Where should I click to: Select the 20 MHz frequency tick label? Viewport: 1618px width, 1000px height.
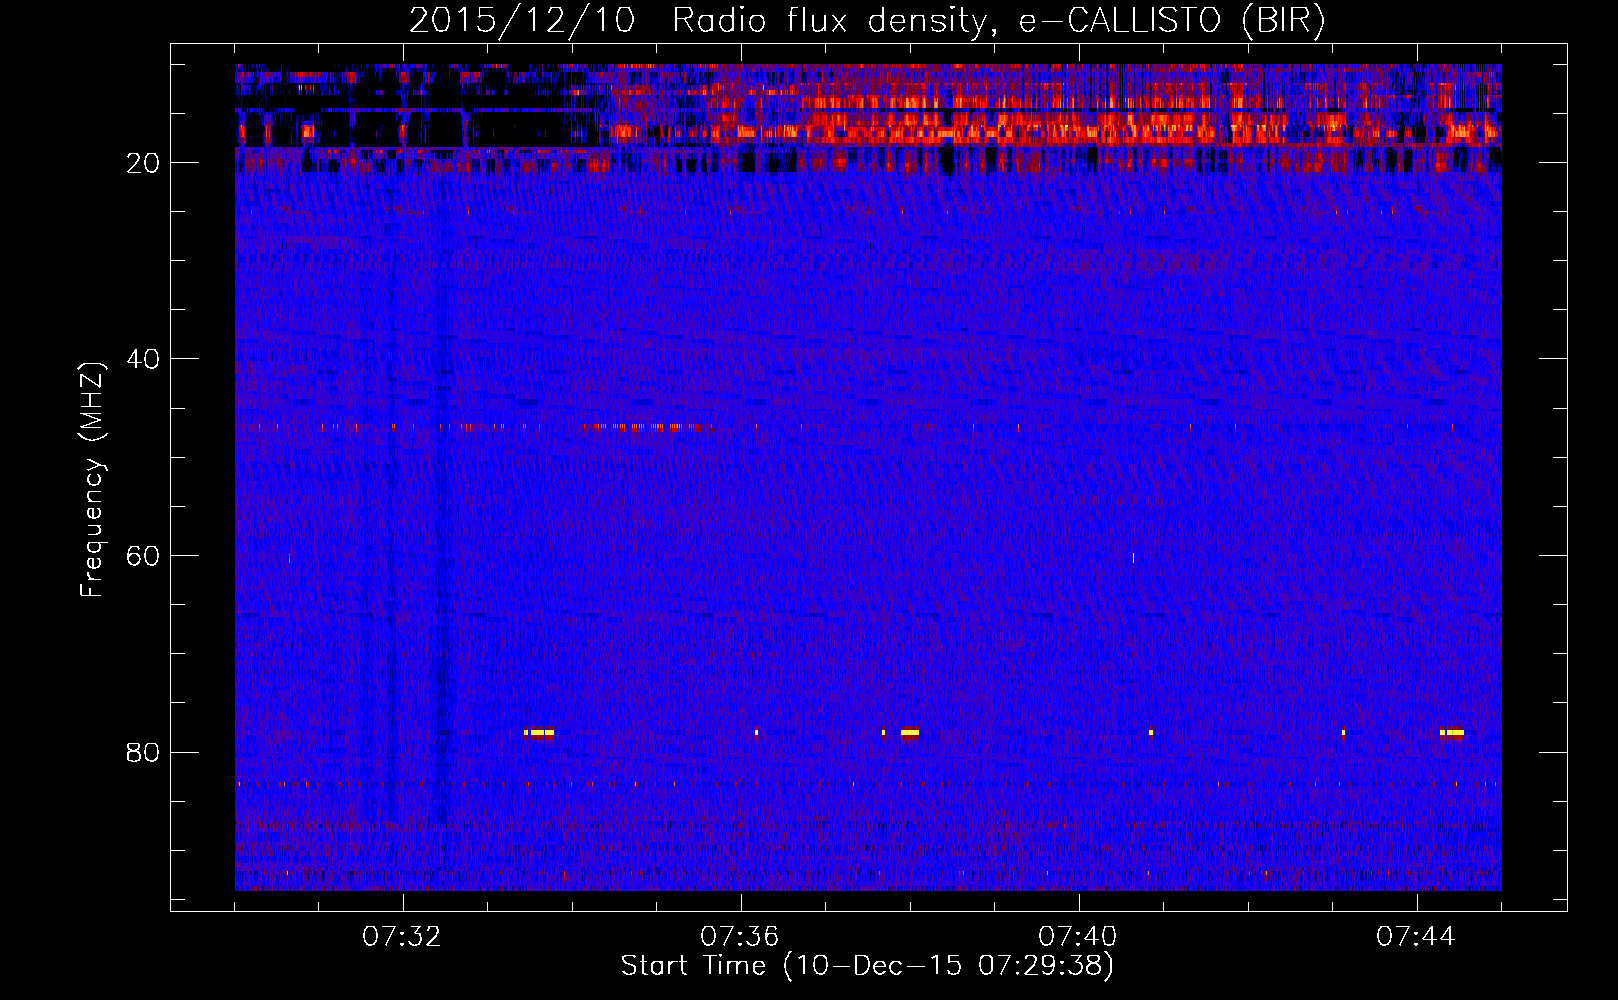pyautogui.click(x=144, y=163)
